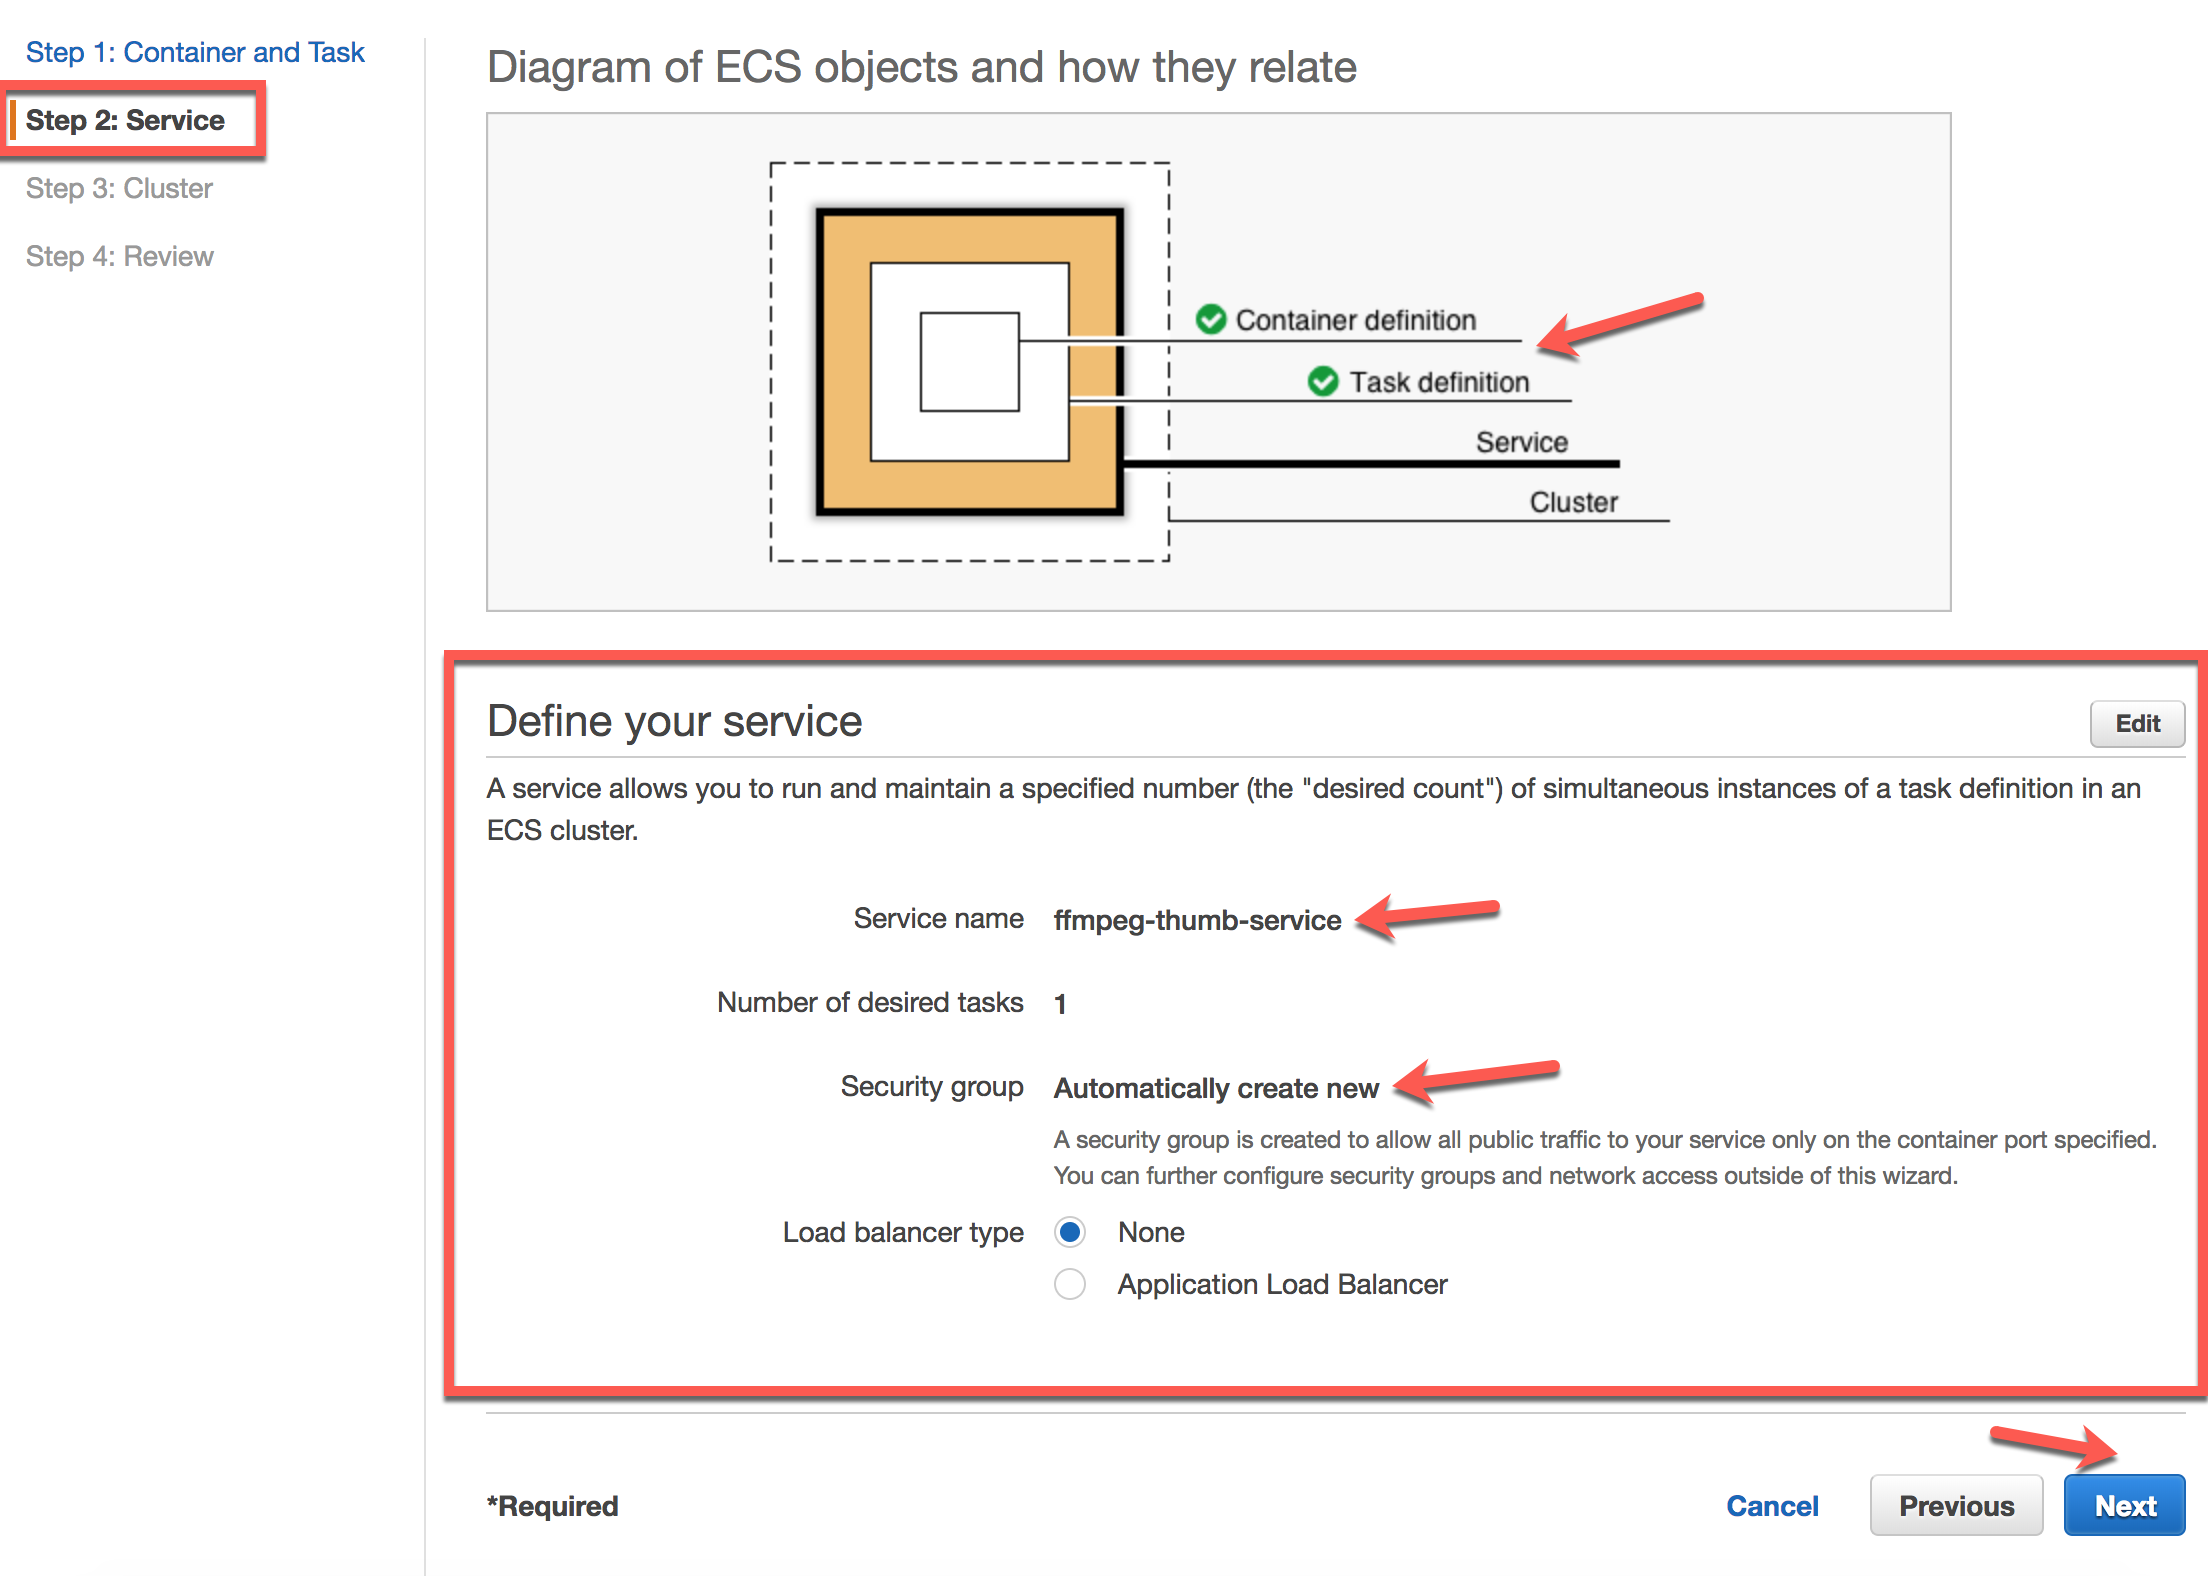Open Step 4: Review step

(x=118, y=256)
